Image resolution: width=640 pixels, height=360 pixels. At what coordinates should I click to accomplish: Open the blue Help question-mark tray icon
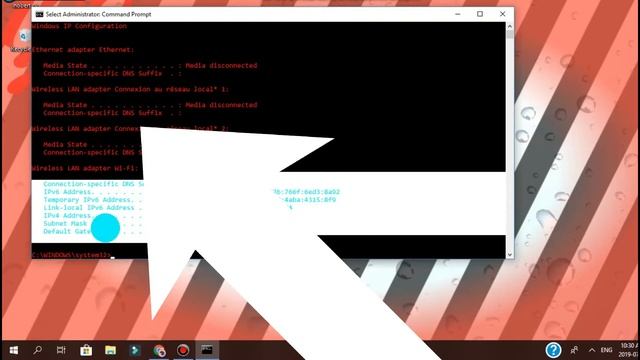553,350
